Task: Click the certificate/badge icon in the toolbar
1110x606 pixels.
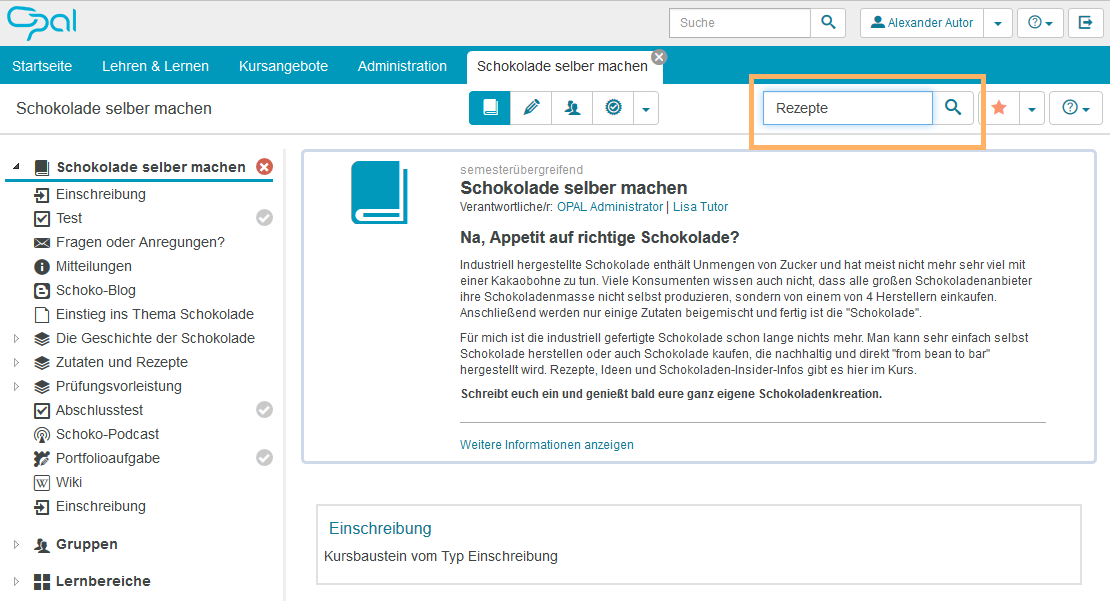Action: click(x=612, y=107)
